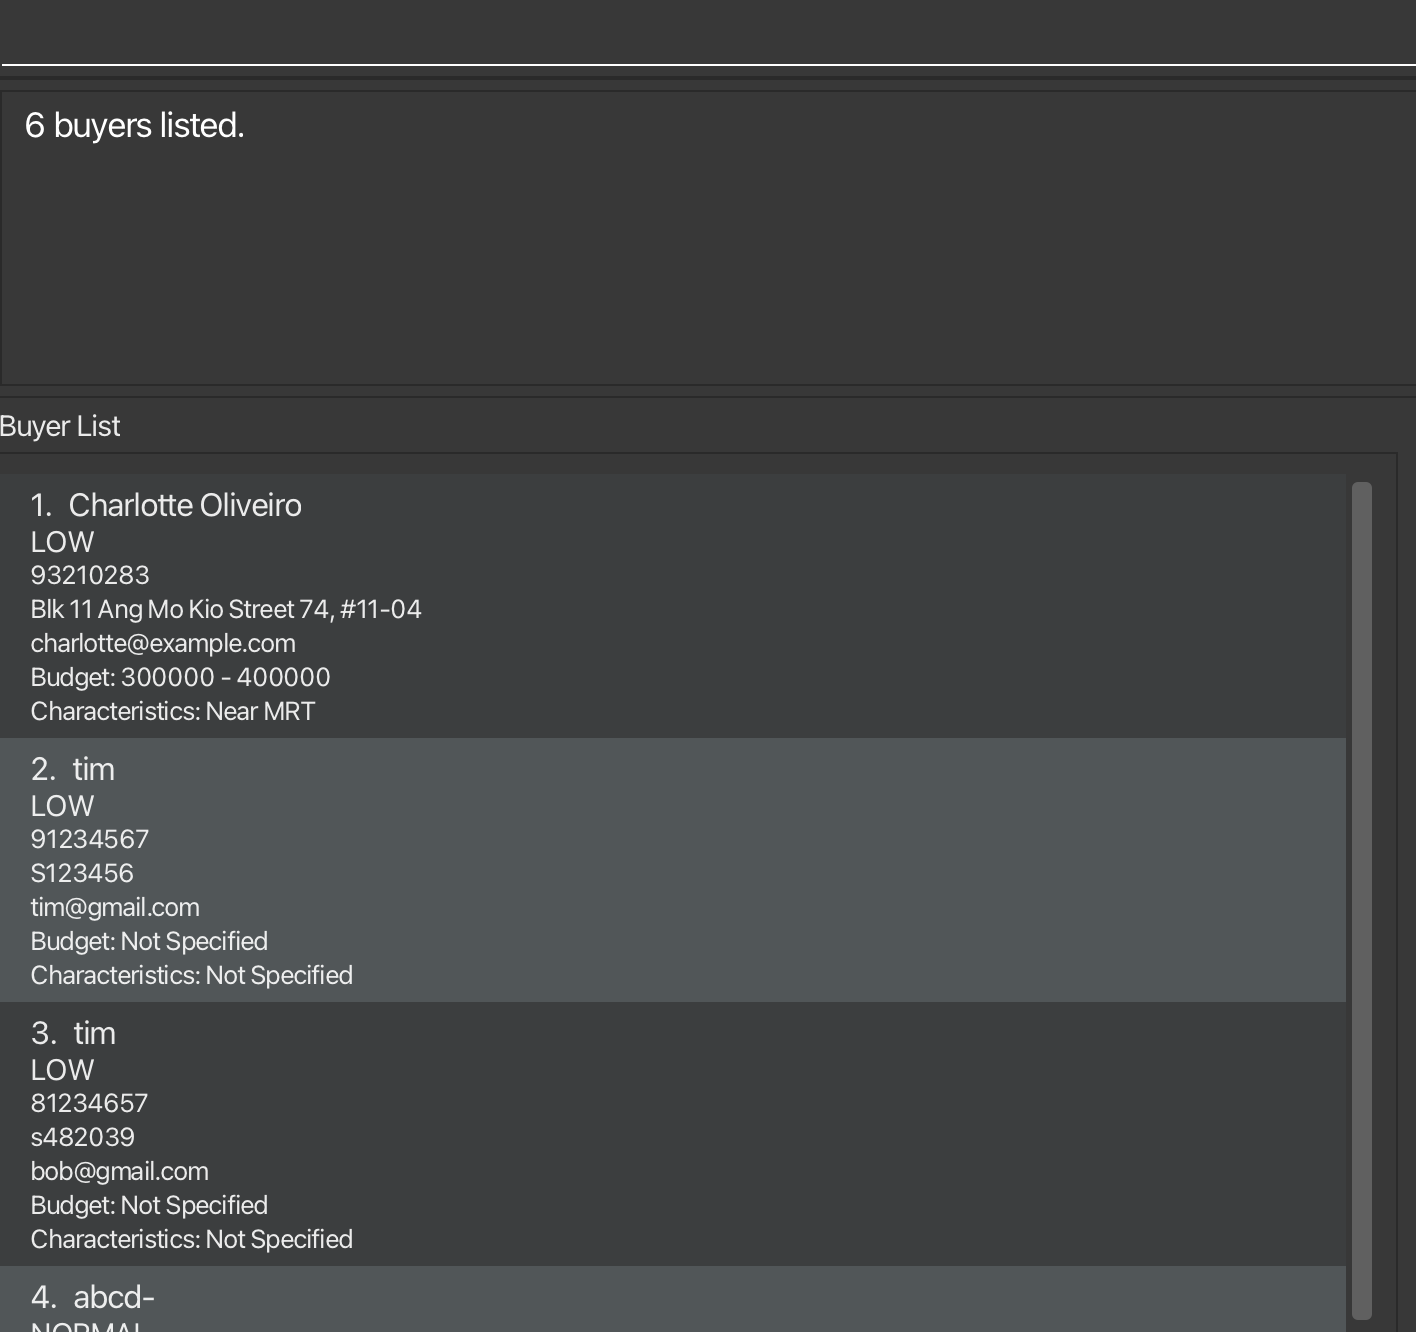Screen dimensions: 1416x1332
Task: Click phone number 81234657
Action: click(x=89, y=1103)
